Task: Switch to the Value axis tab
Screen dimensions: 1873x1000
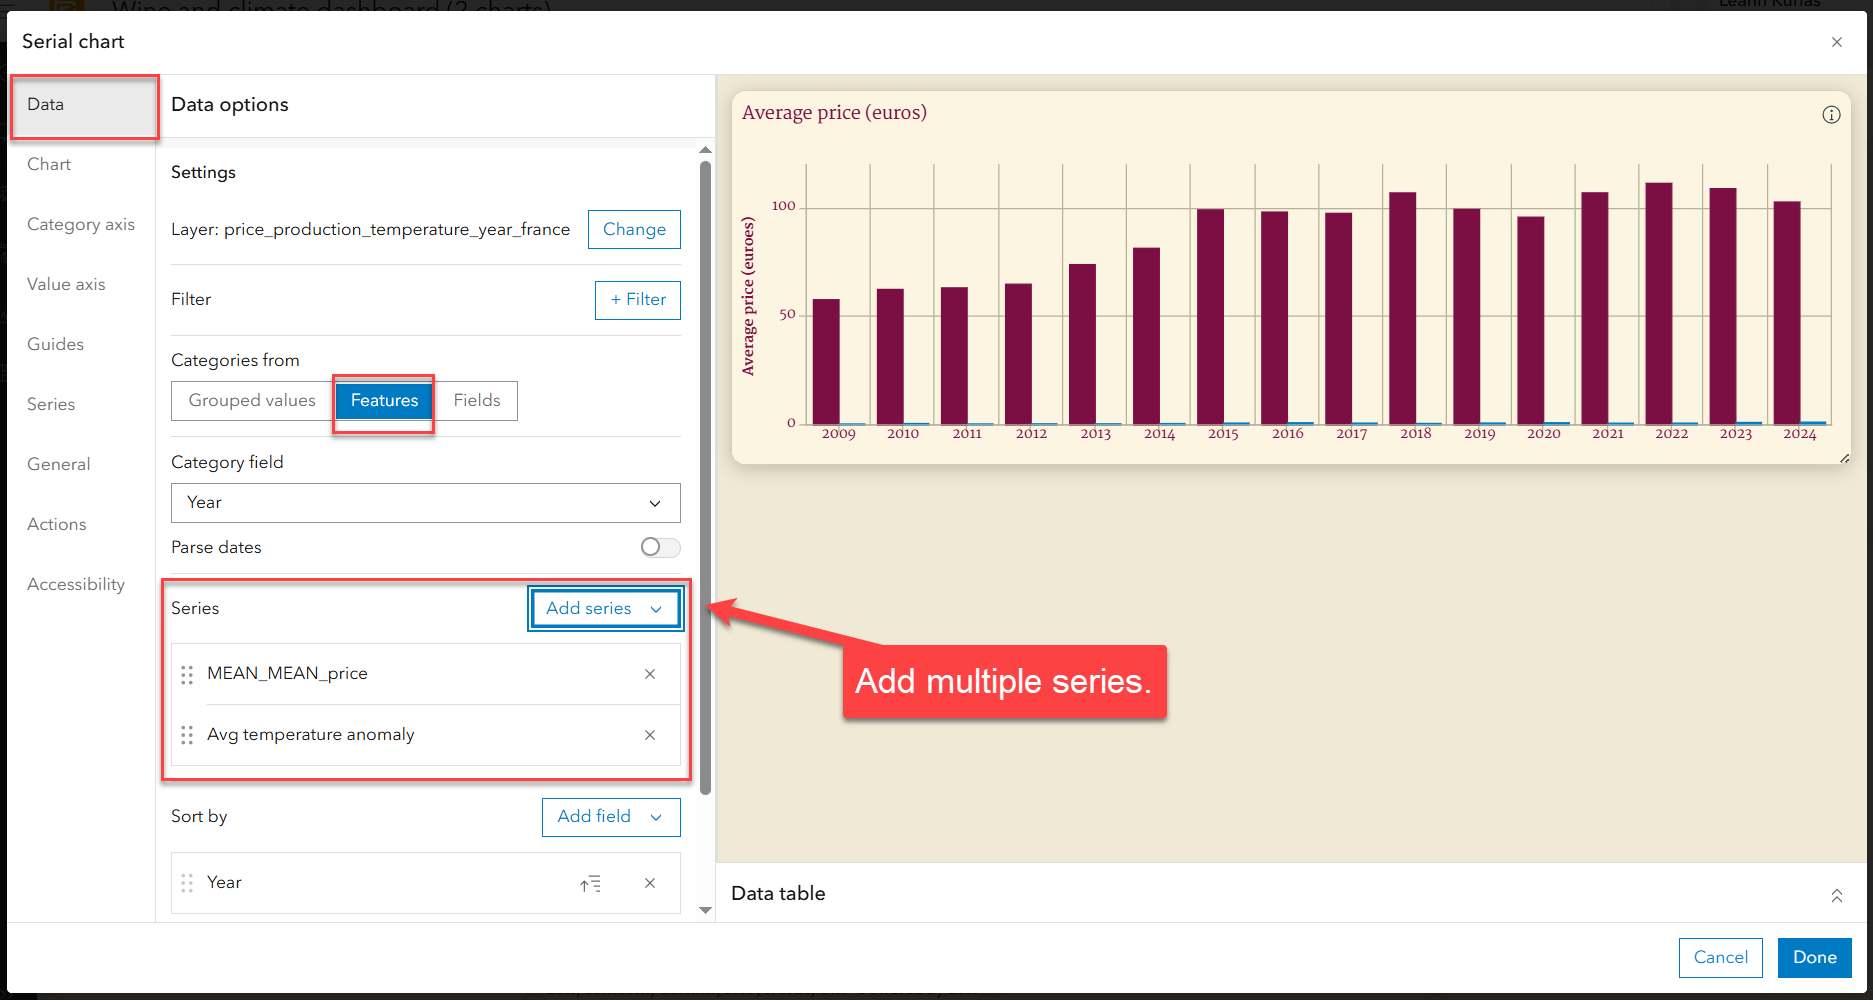Action: click(65, 284)
